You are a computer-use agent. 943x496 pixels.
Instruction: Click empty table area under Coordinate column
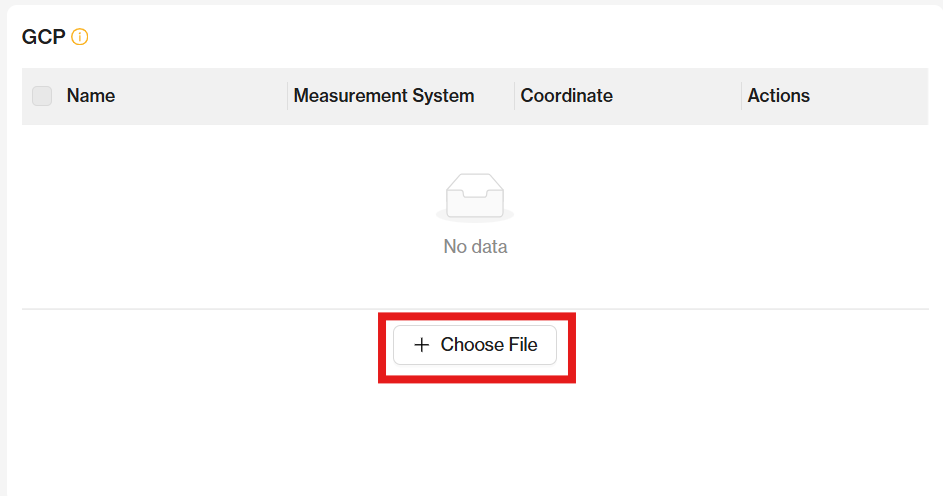coord(628,216)
